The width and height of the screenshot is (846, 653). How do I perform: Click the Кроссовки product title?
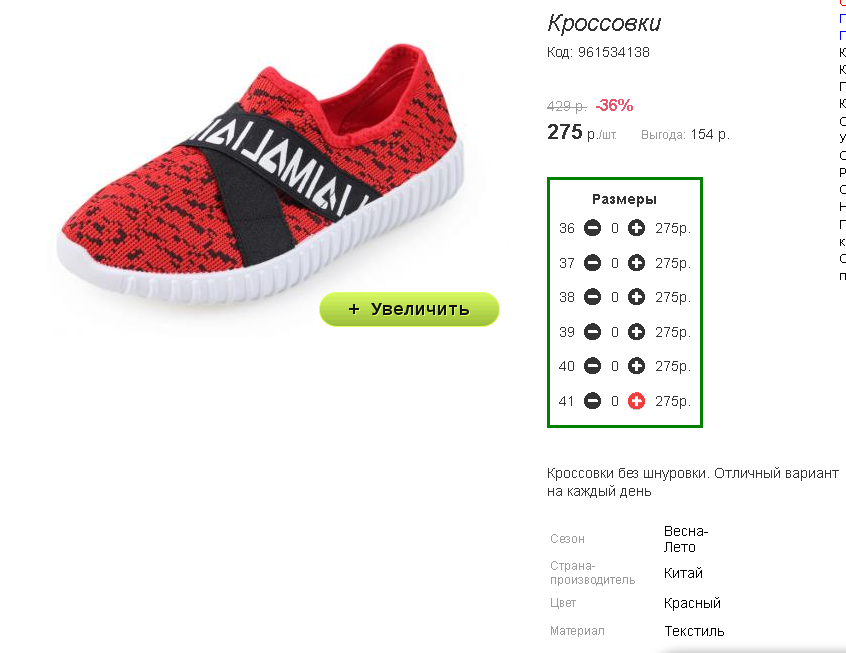[x=604, y=23]
